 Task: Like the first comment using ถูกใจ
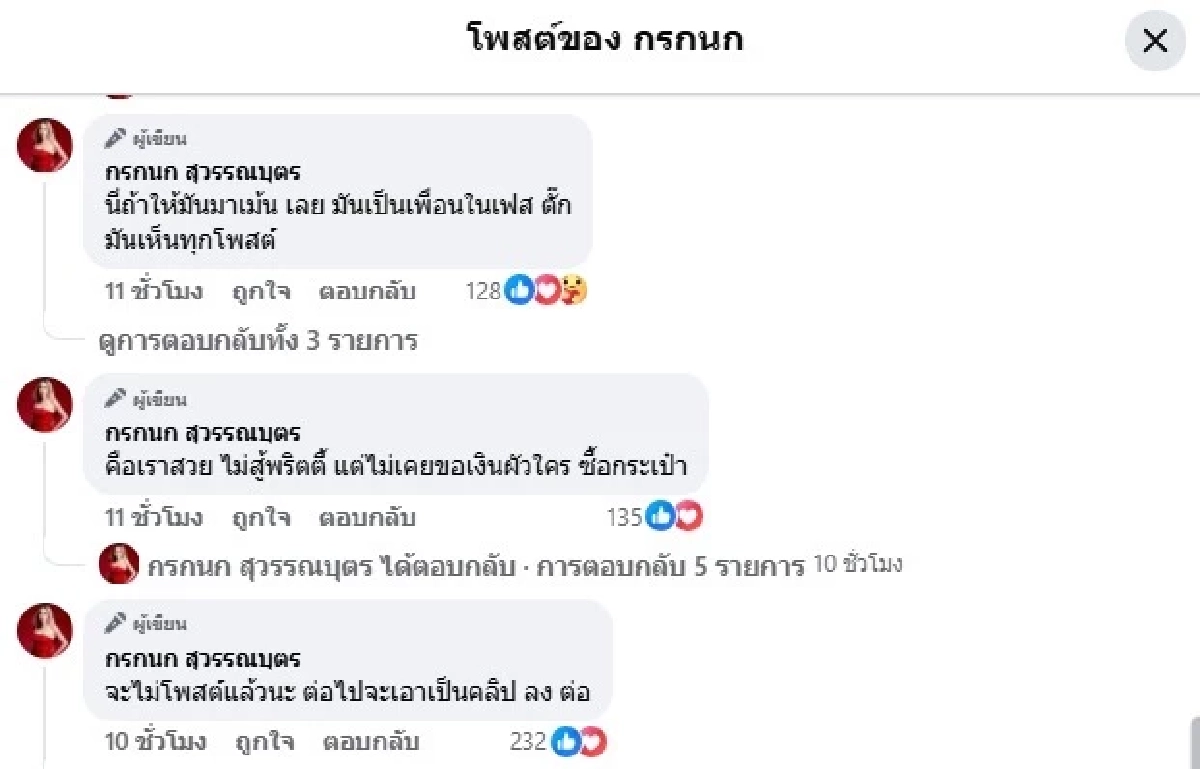pyautogui.click(x=262, y=291)
